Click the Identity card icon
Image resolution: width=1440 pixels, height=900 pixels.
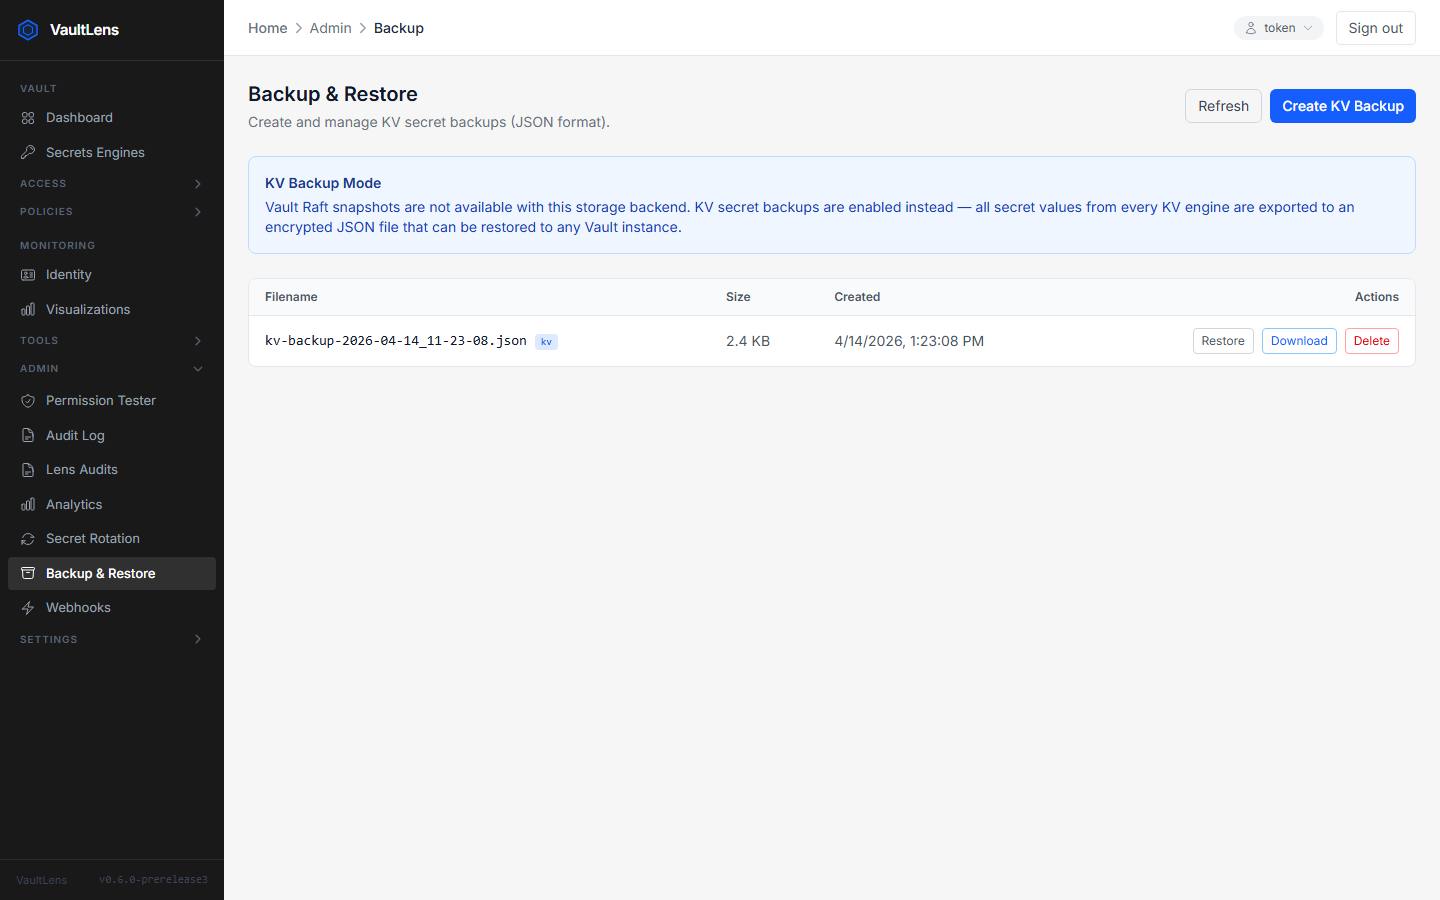[x=28, y=275]
